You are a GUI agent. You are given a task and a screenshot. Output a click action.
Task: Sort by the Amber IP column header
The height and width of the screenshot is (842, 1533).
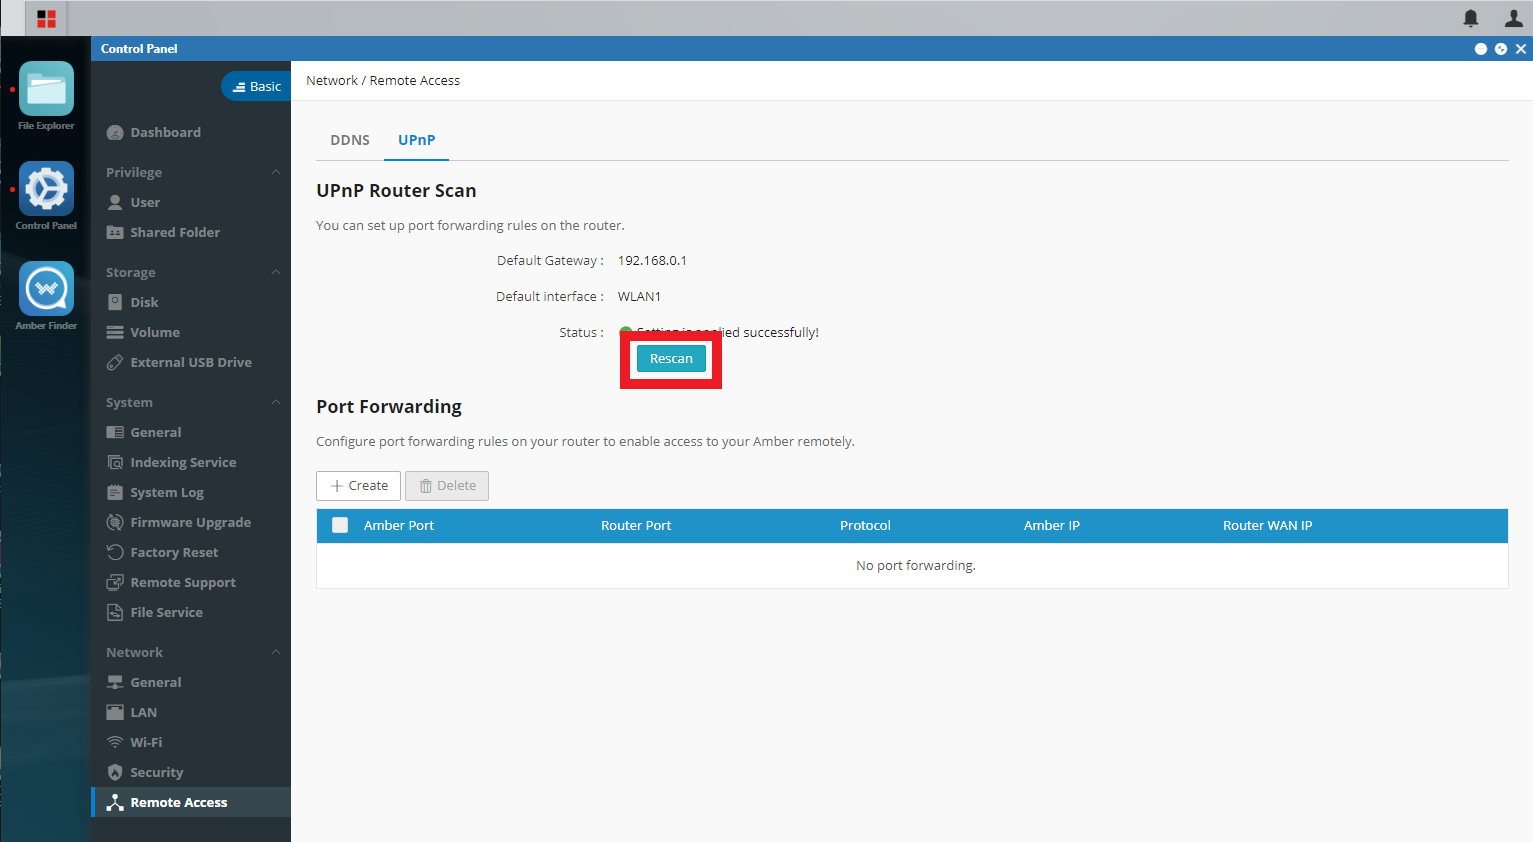pos(1052,525)
